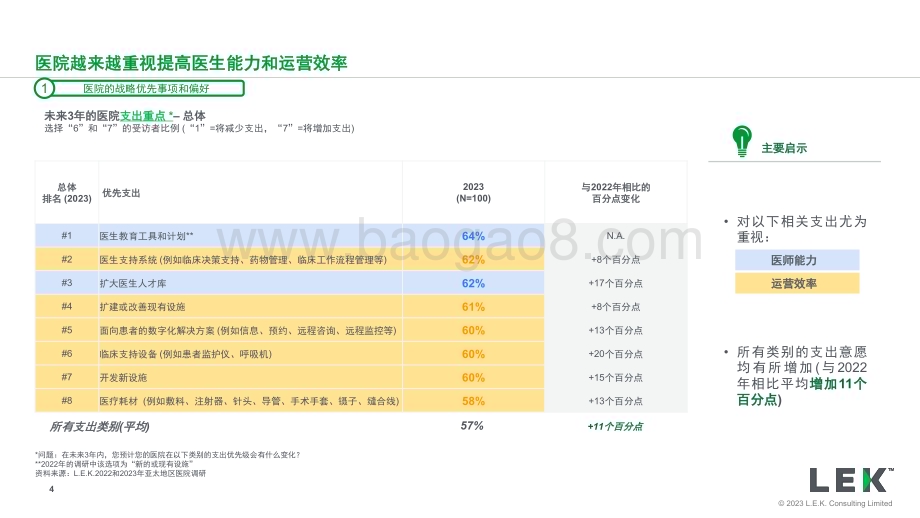Image resolution: width=920 pixels, height=518 pixels.
Task: Select the slide title 医院越来越重视提高医生能力和运营效率
Action: (191, 63)
